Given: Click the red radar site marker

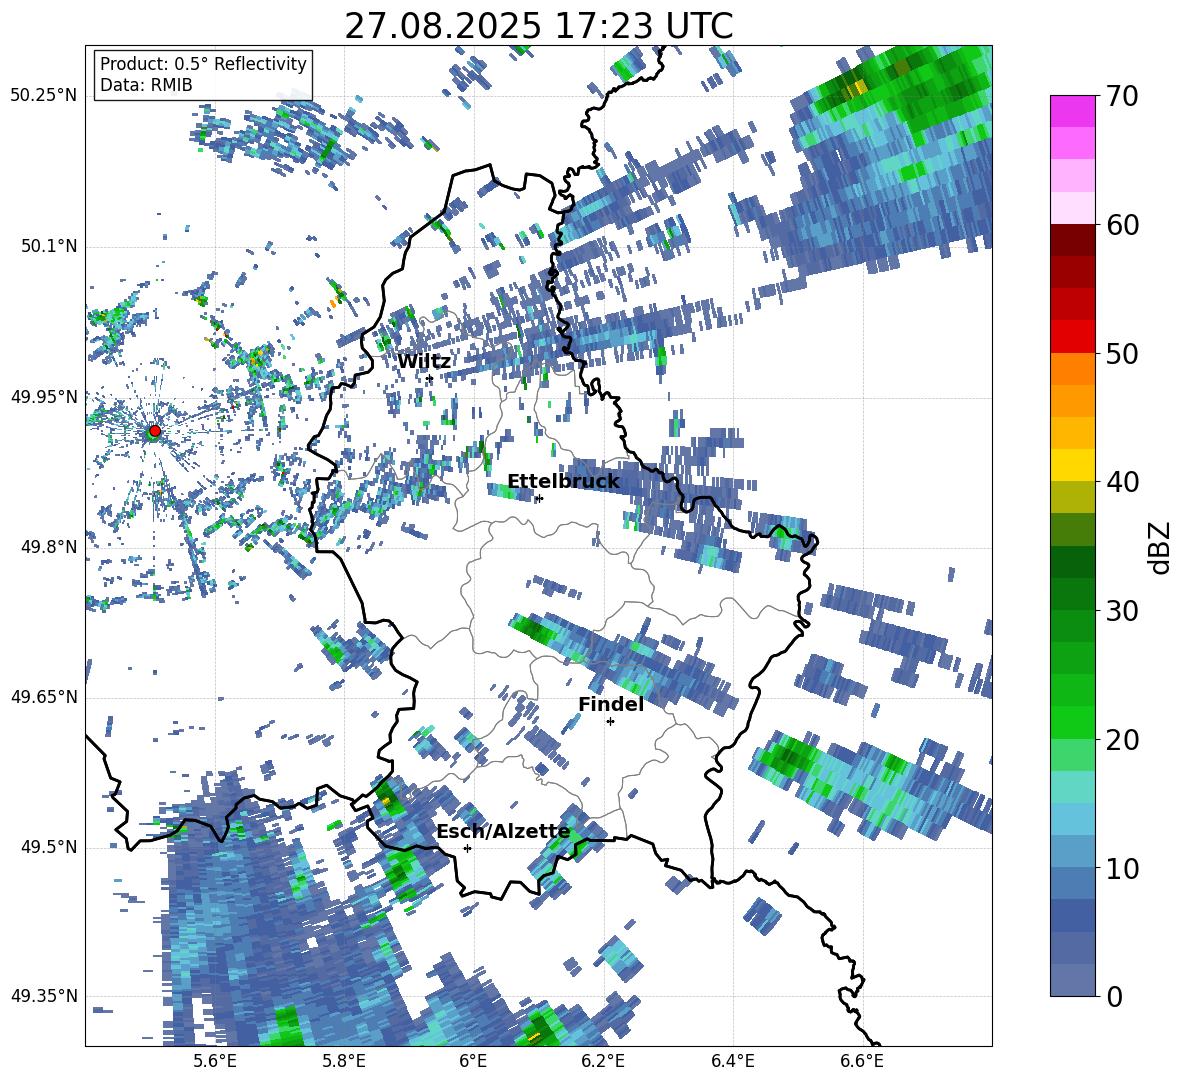Looking at the screenshot, I should (154, 431).
